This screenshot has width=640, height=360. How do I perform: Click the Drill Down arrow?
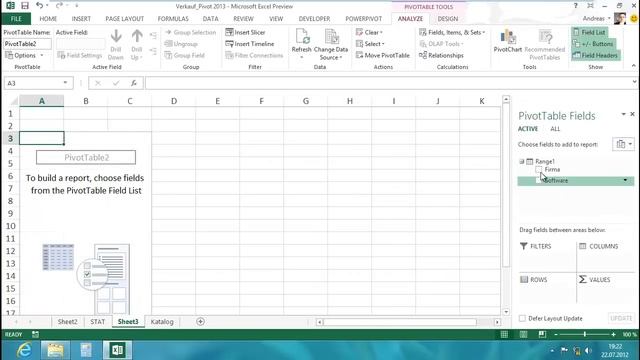point(116,37)
